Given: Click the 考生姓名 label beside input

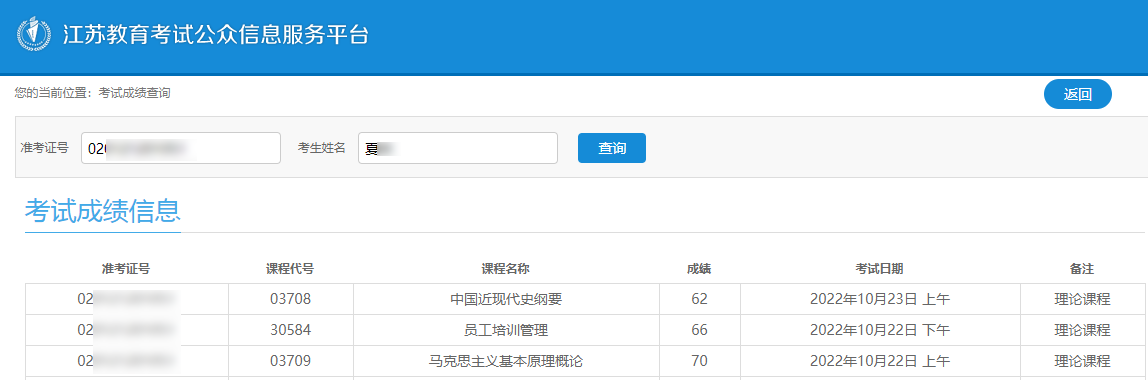Looking at the screenshot, I should click(321, 148).
